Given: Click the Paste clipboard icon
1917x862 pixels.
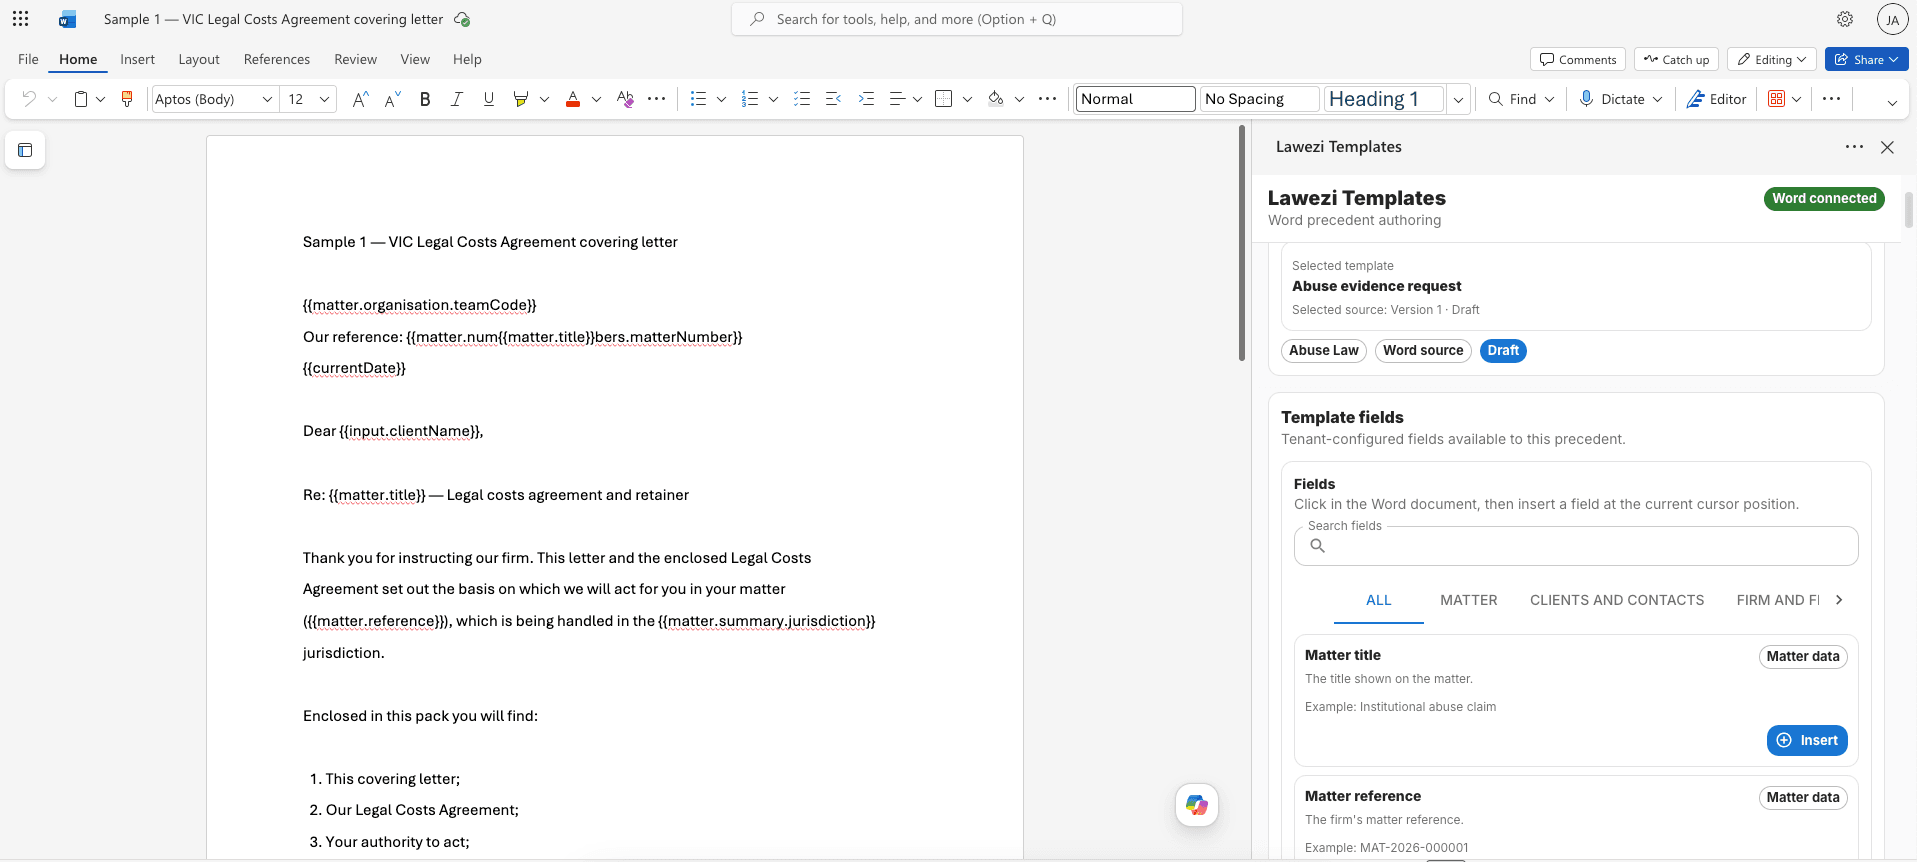Looking at the screenshot, I should (81, 99).
